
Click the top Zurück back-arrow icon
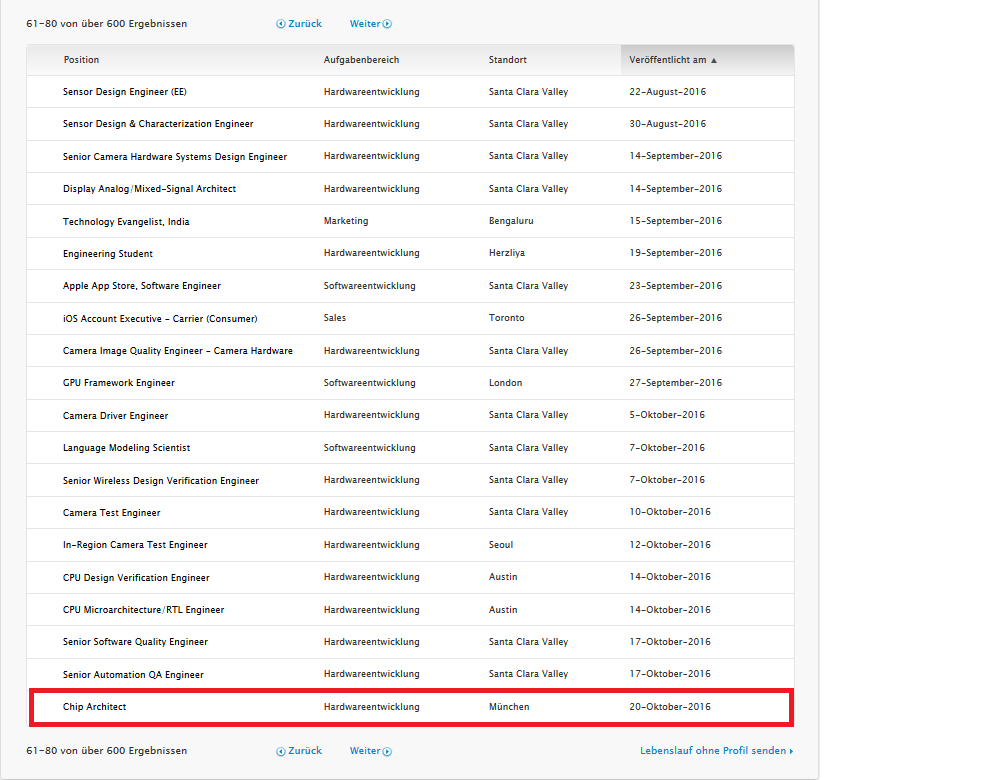point(281,24)
